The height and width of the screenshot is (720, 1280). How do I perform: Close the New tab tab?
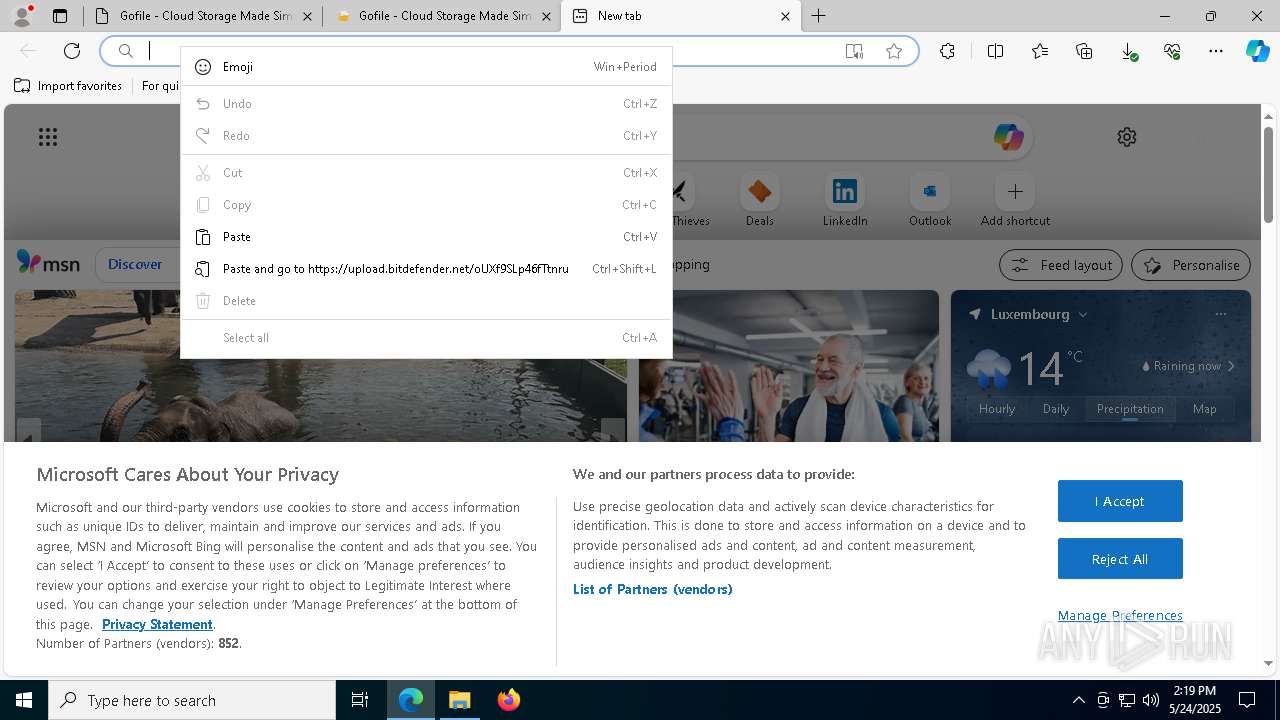[785, 16]
